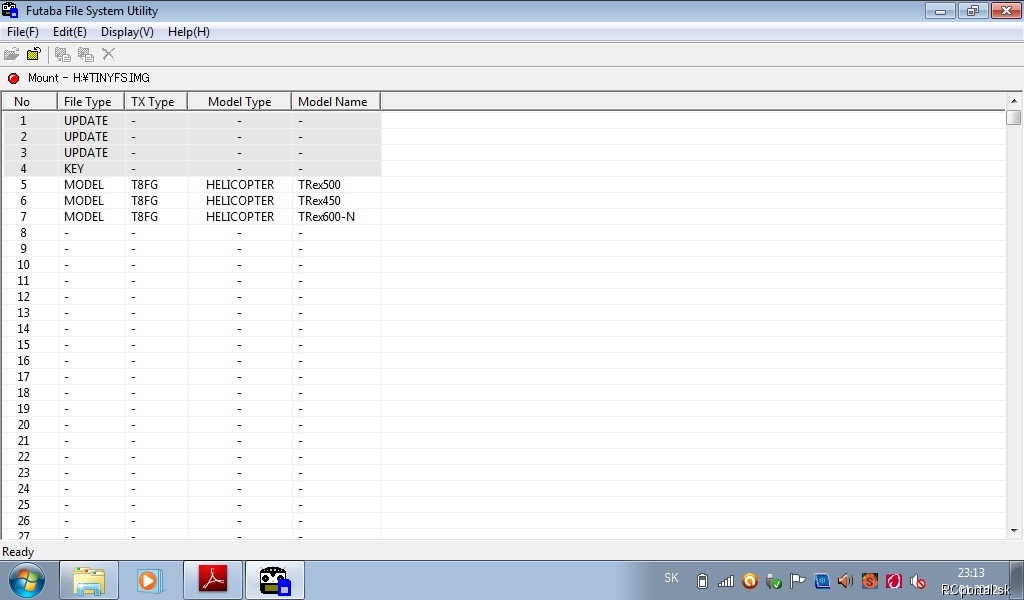This screenshot has width=1024, height=600.
Task: Click the delete X toolbar icon
Action: (x=108, y=54)
